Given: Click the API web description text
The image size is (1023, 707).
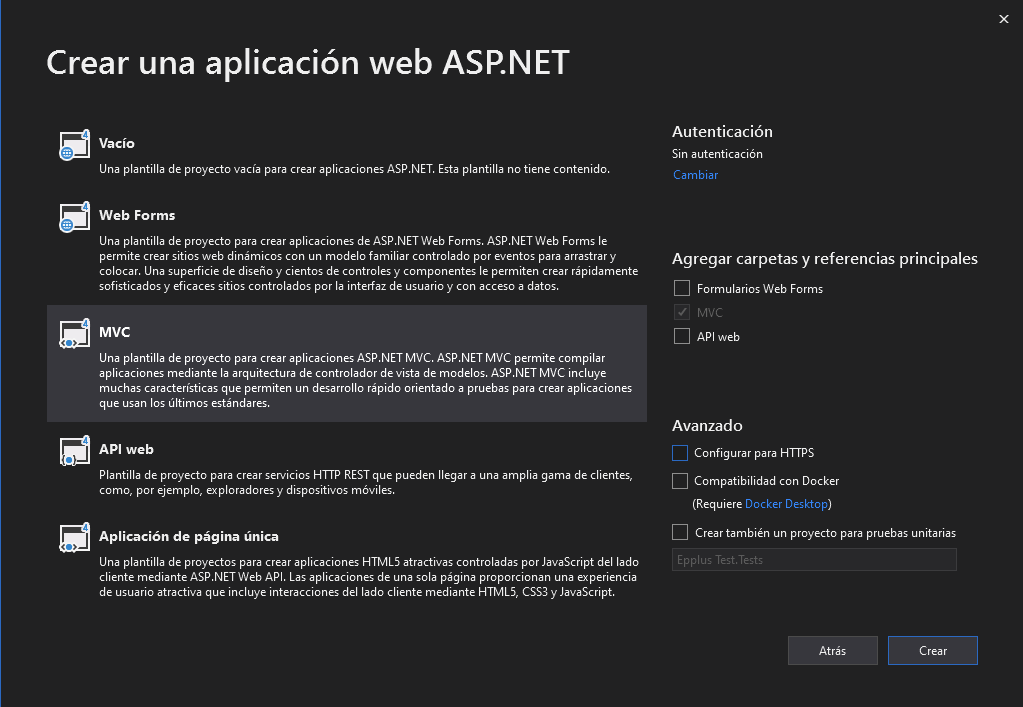Looking at the screenshot, I should click(366, 483).
